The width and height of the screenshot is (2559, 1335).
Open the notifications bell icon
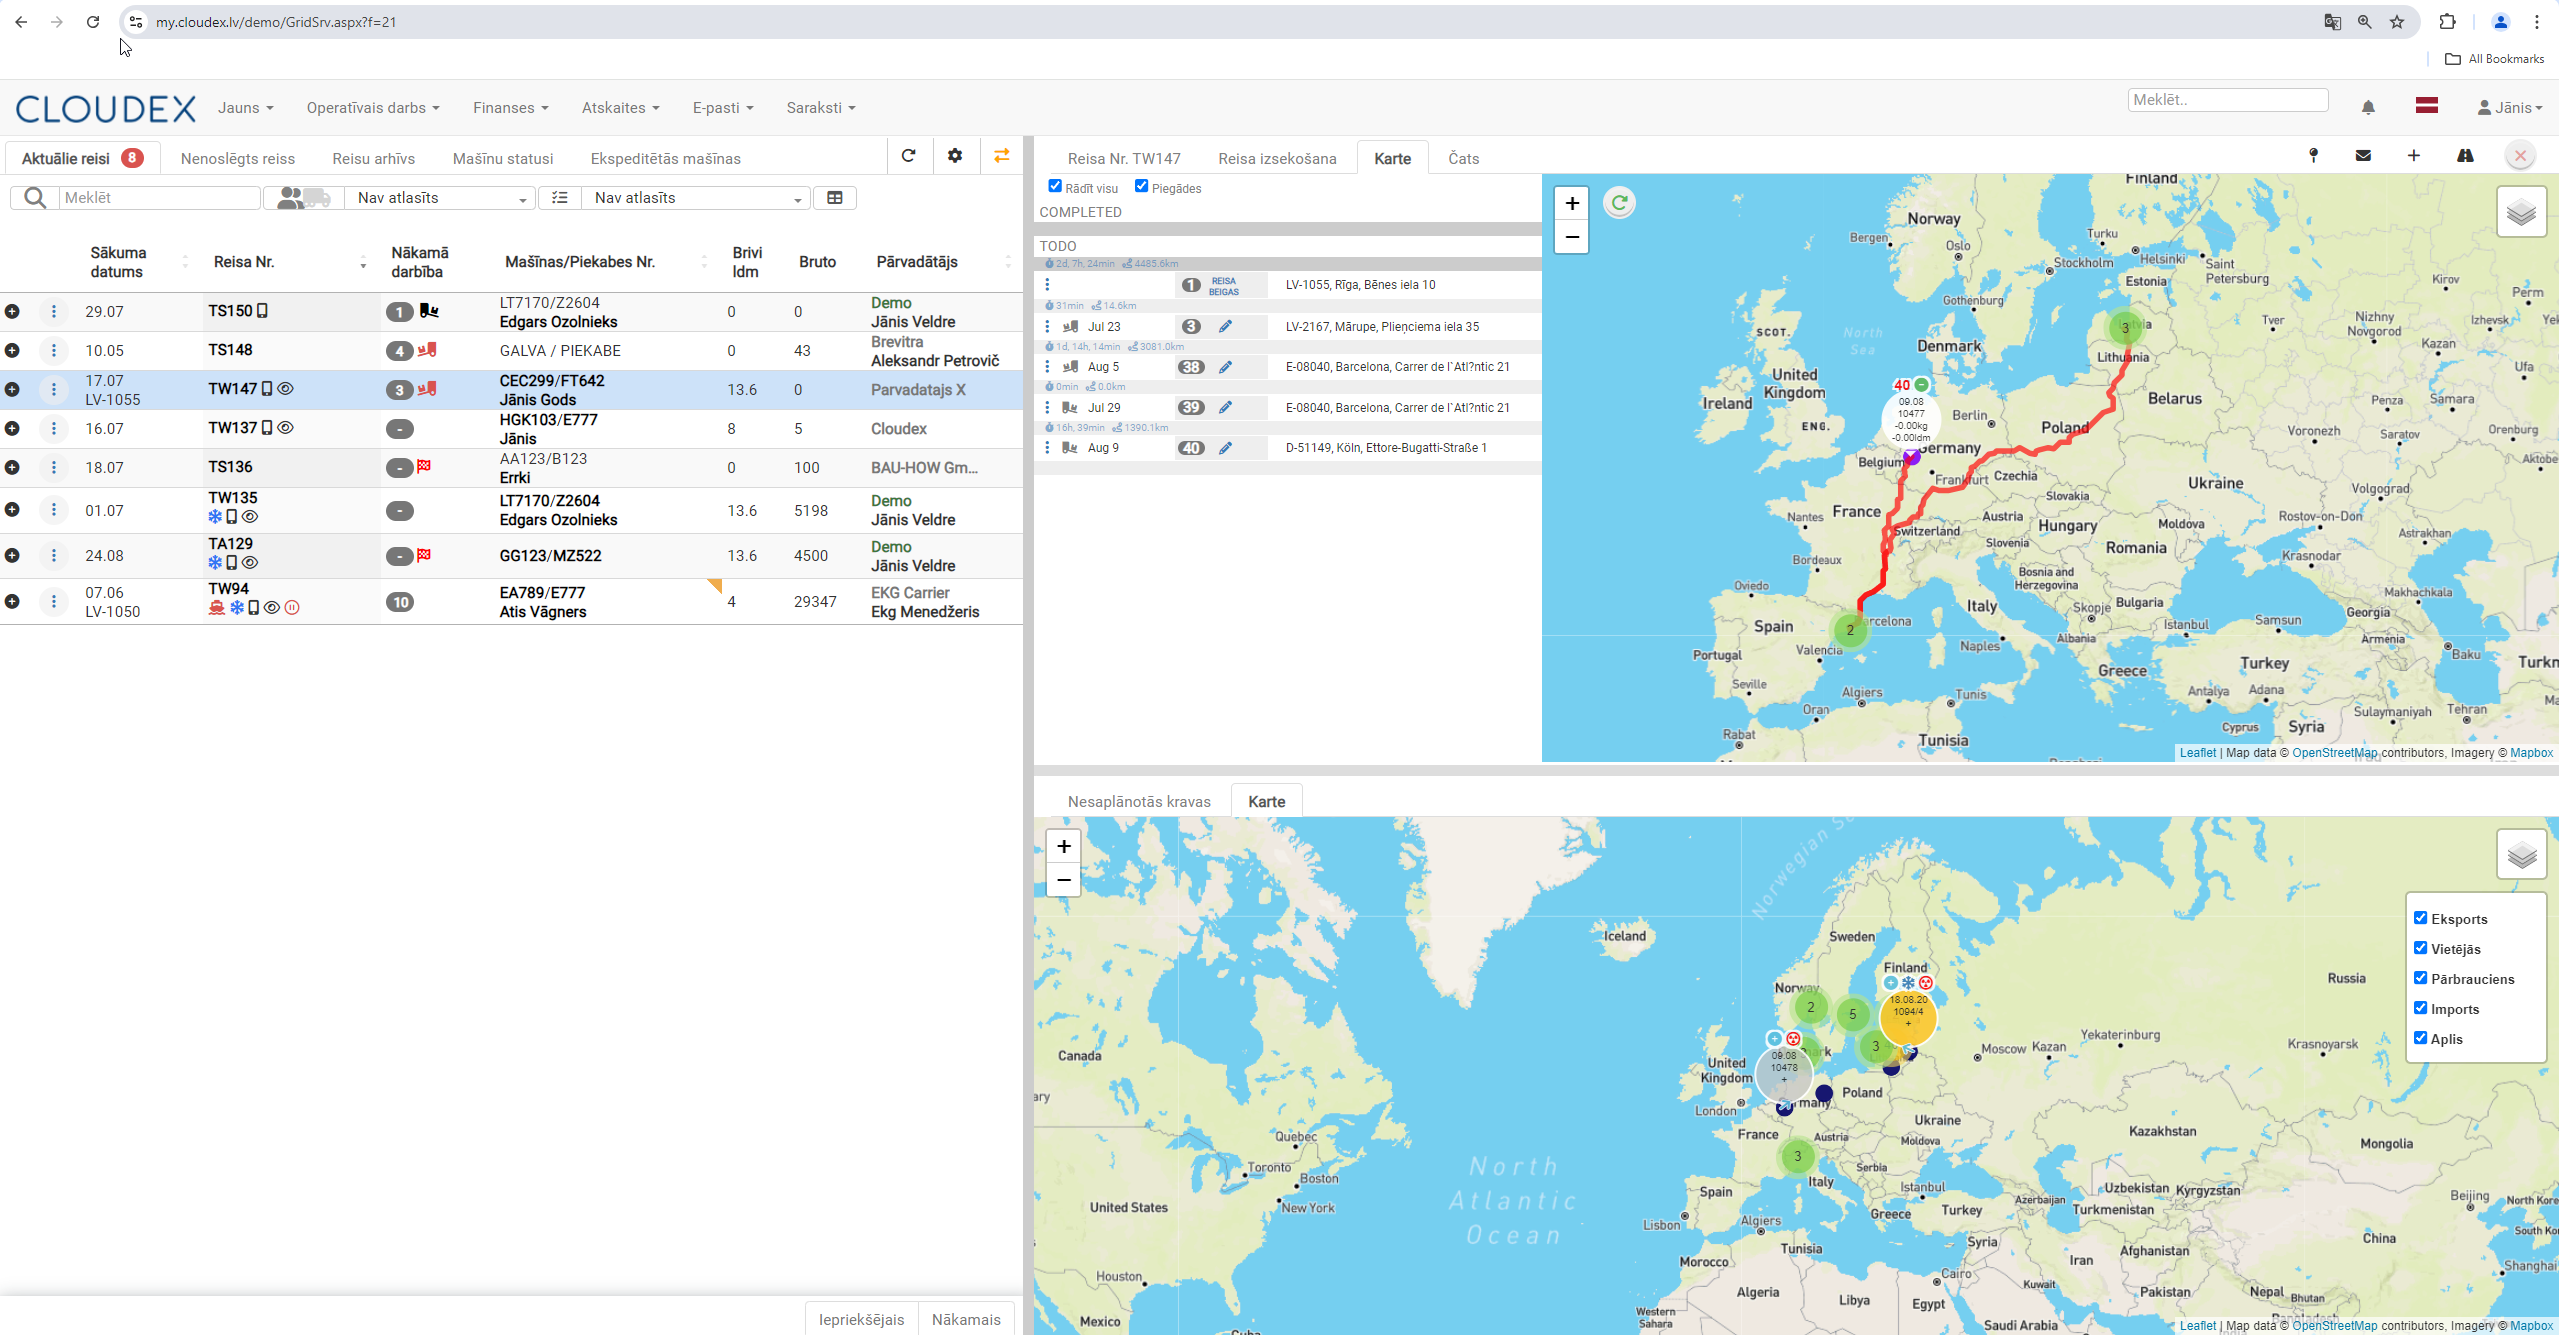pos(2368,108)
